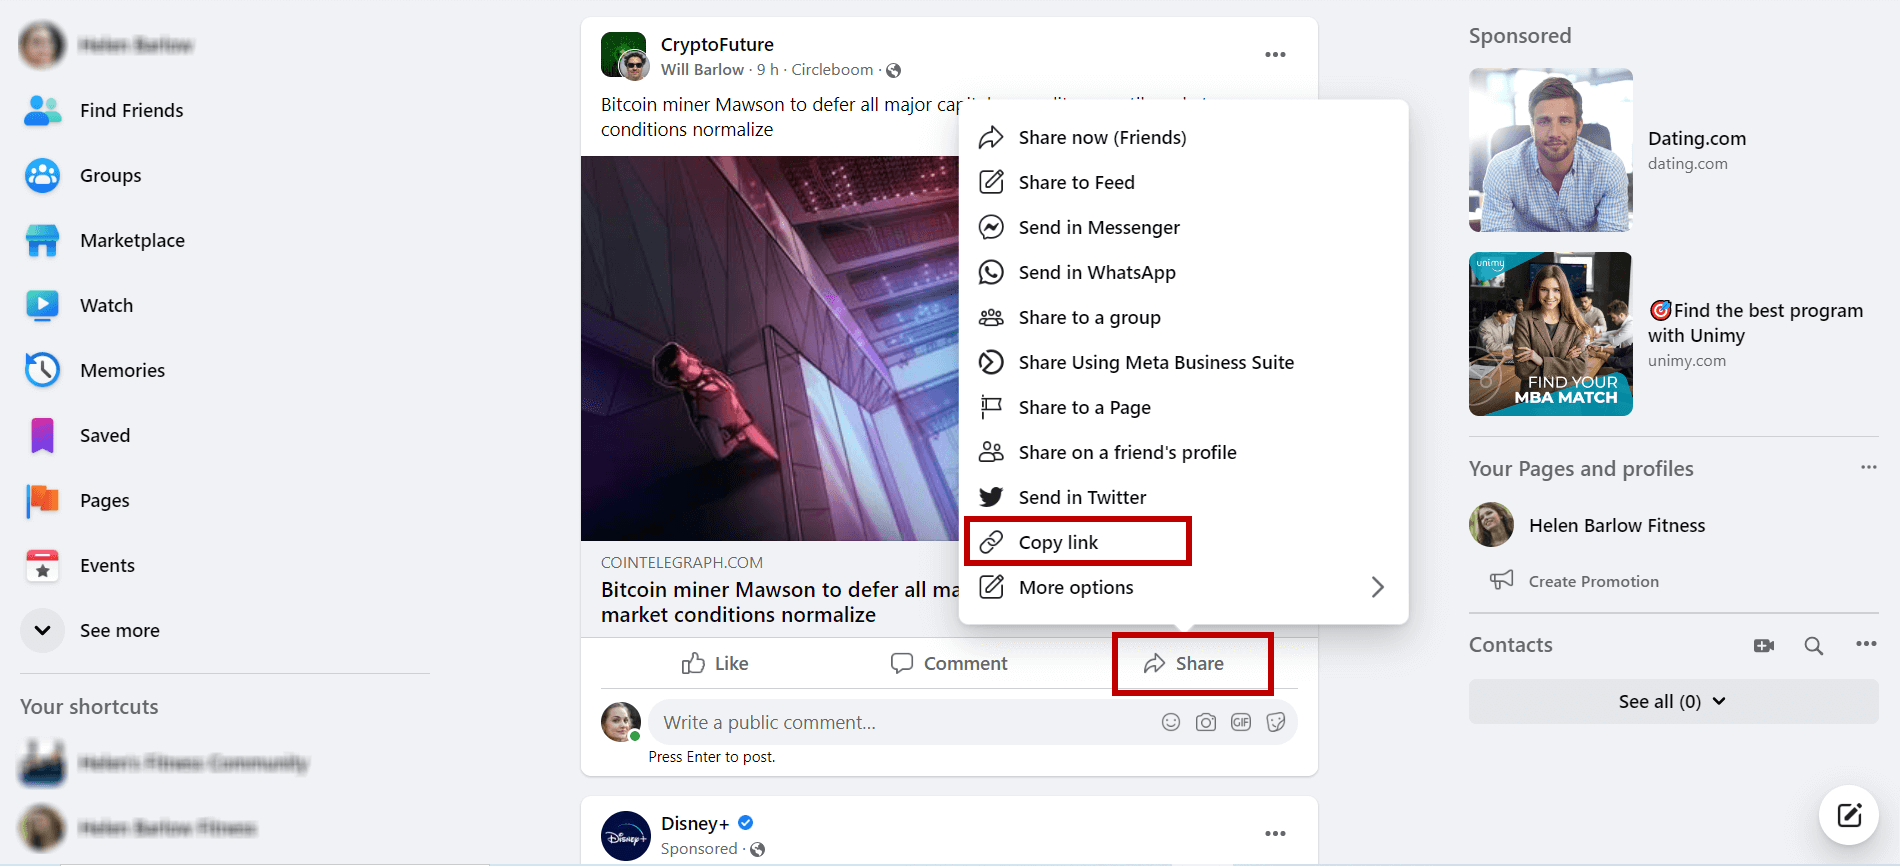Expand the See more sidebar section

pyautogui.click(x=119, y=630)
